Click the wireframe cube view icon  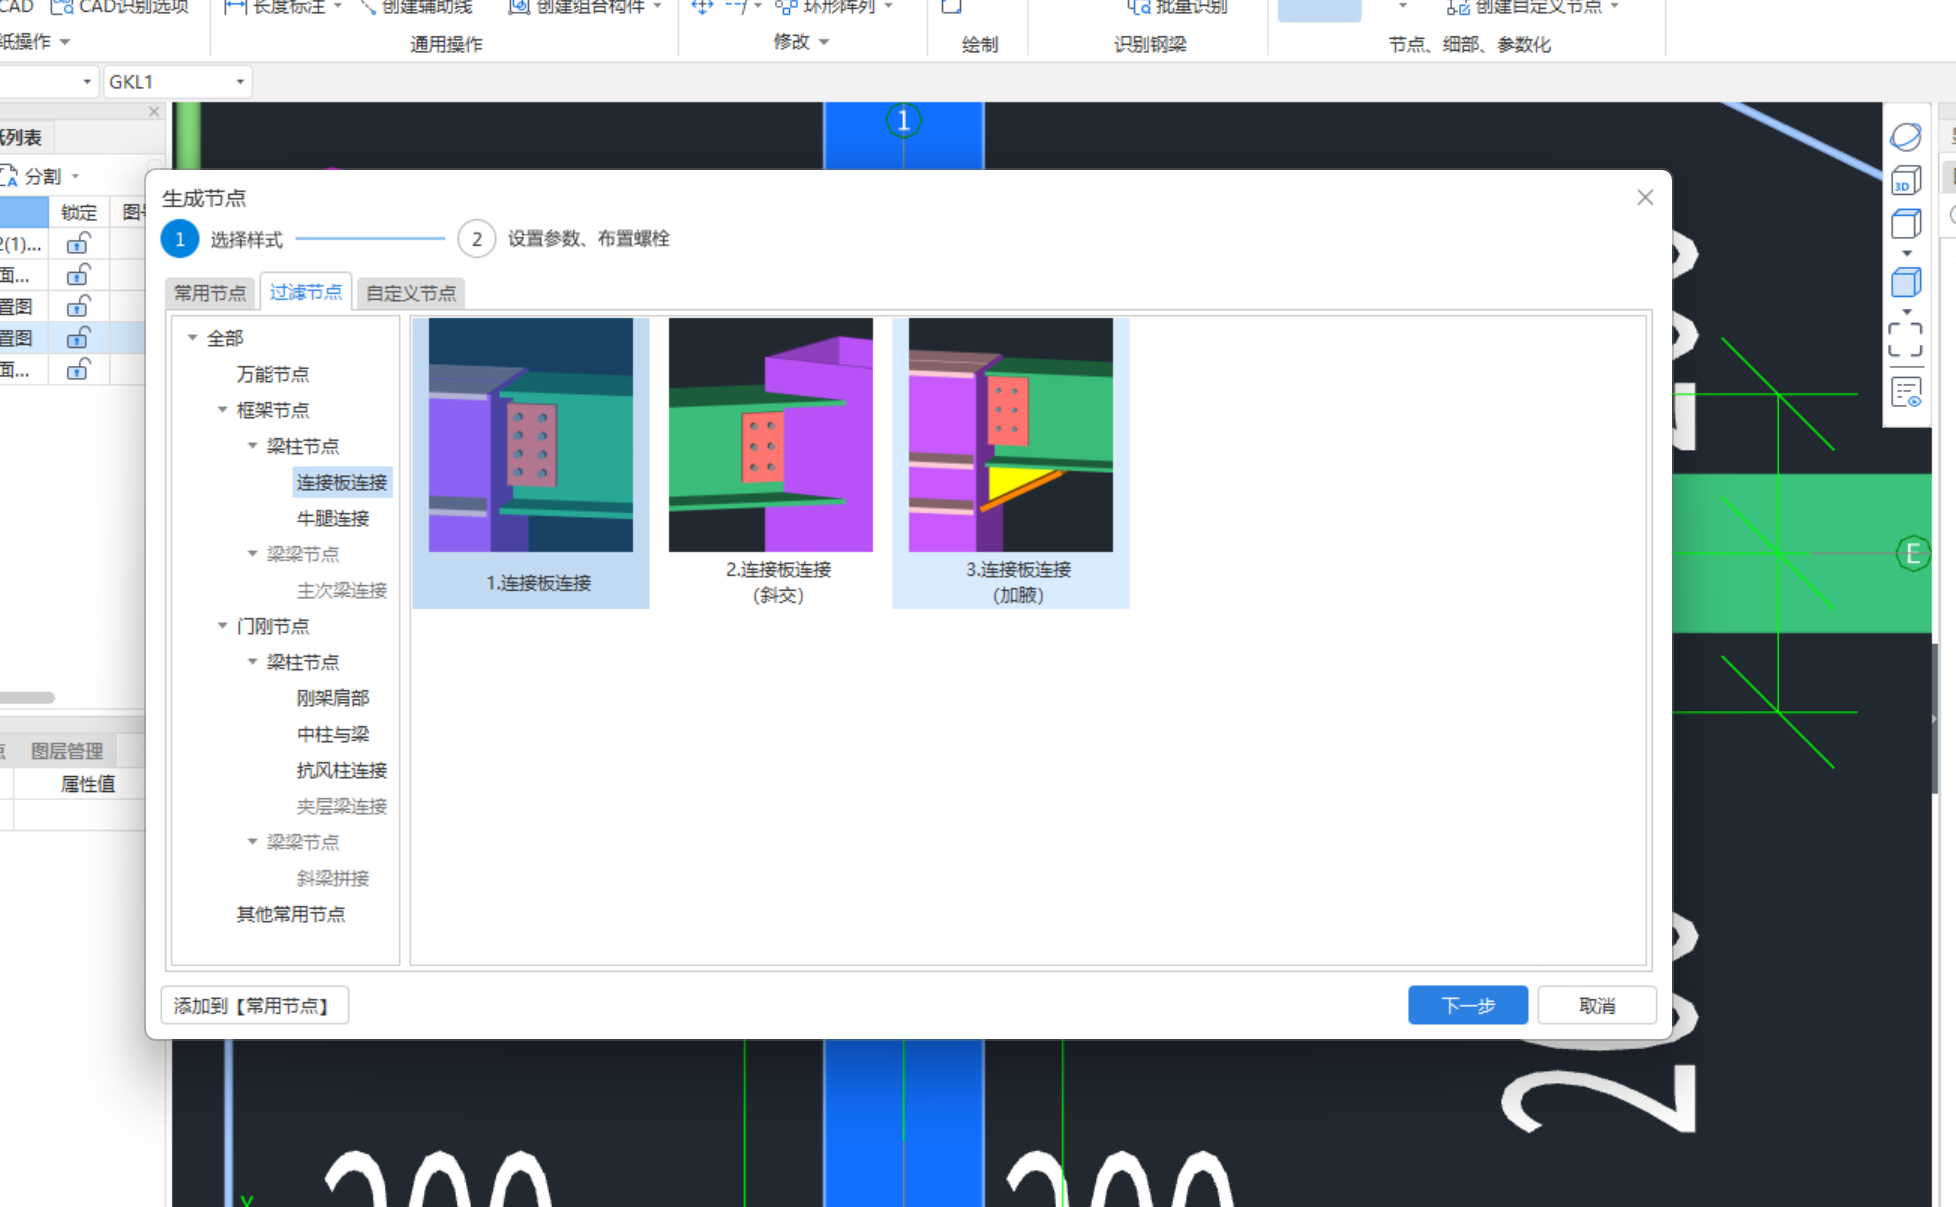click(x=1906, y=223)
